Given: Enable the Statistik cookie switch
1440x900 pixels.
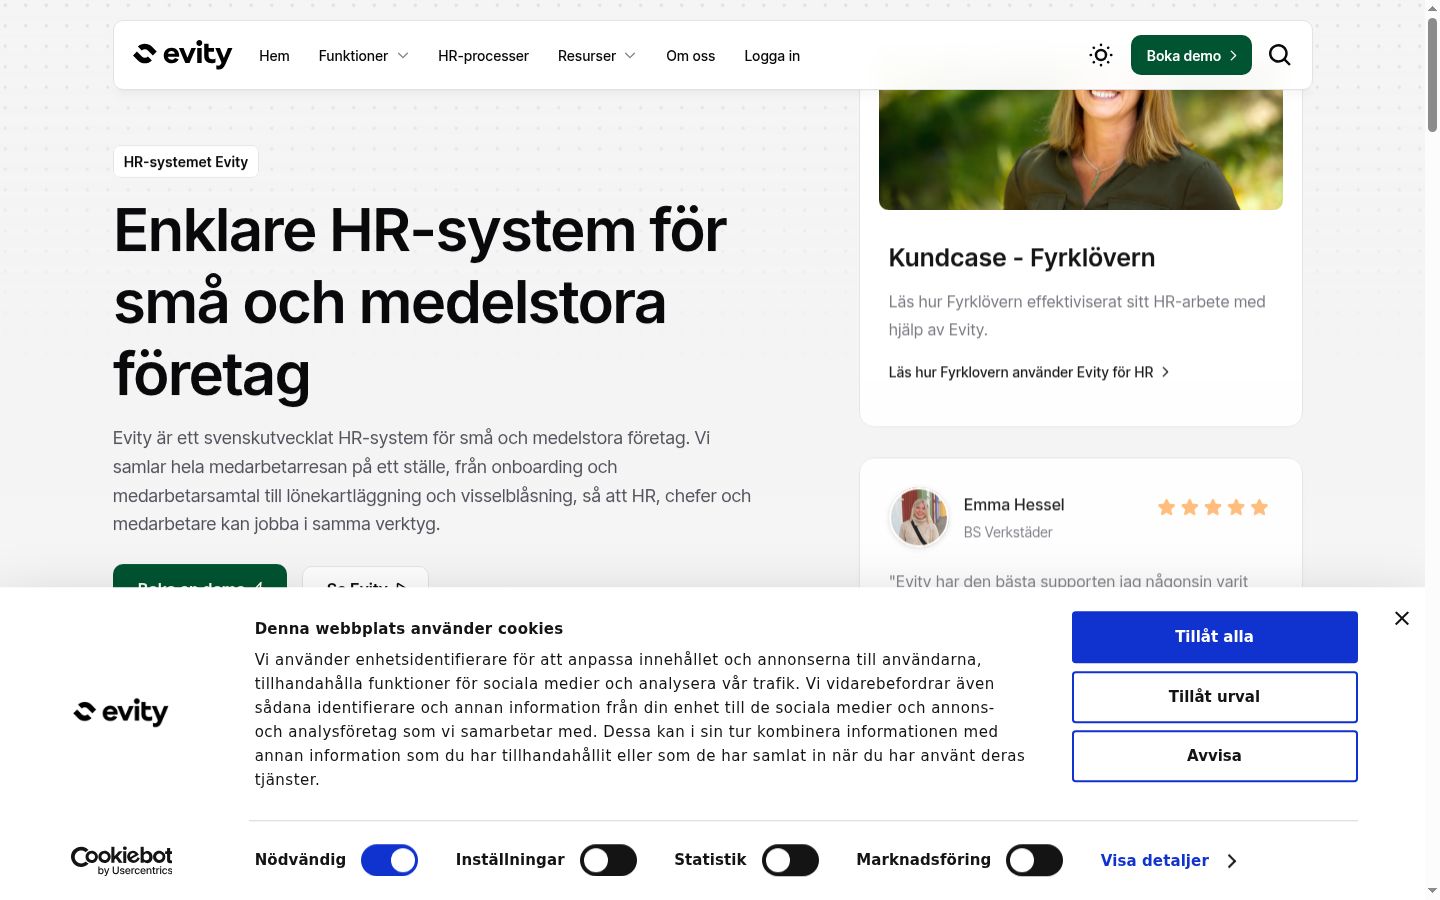Looking at the screenshot, I should [790, 860].
